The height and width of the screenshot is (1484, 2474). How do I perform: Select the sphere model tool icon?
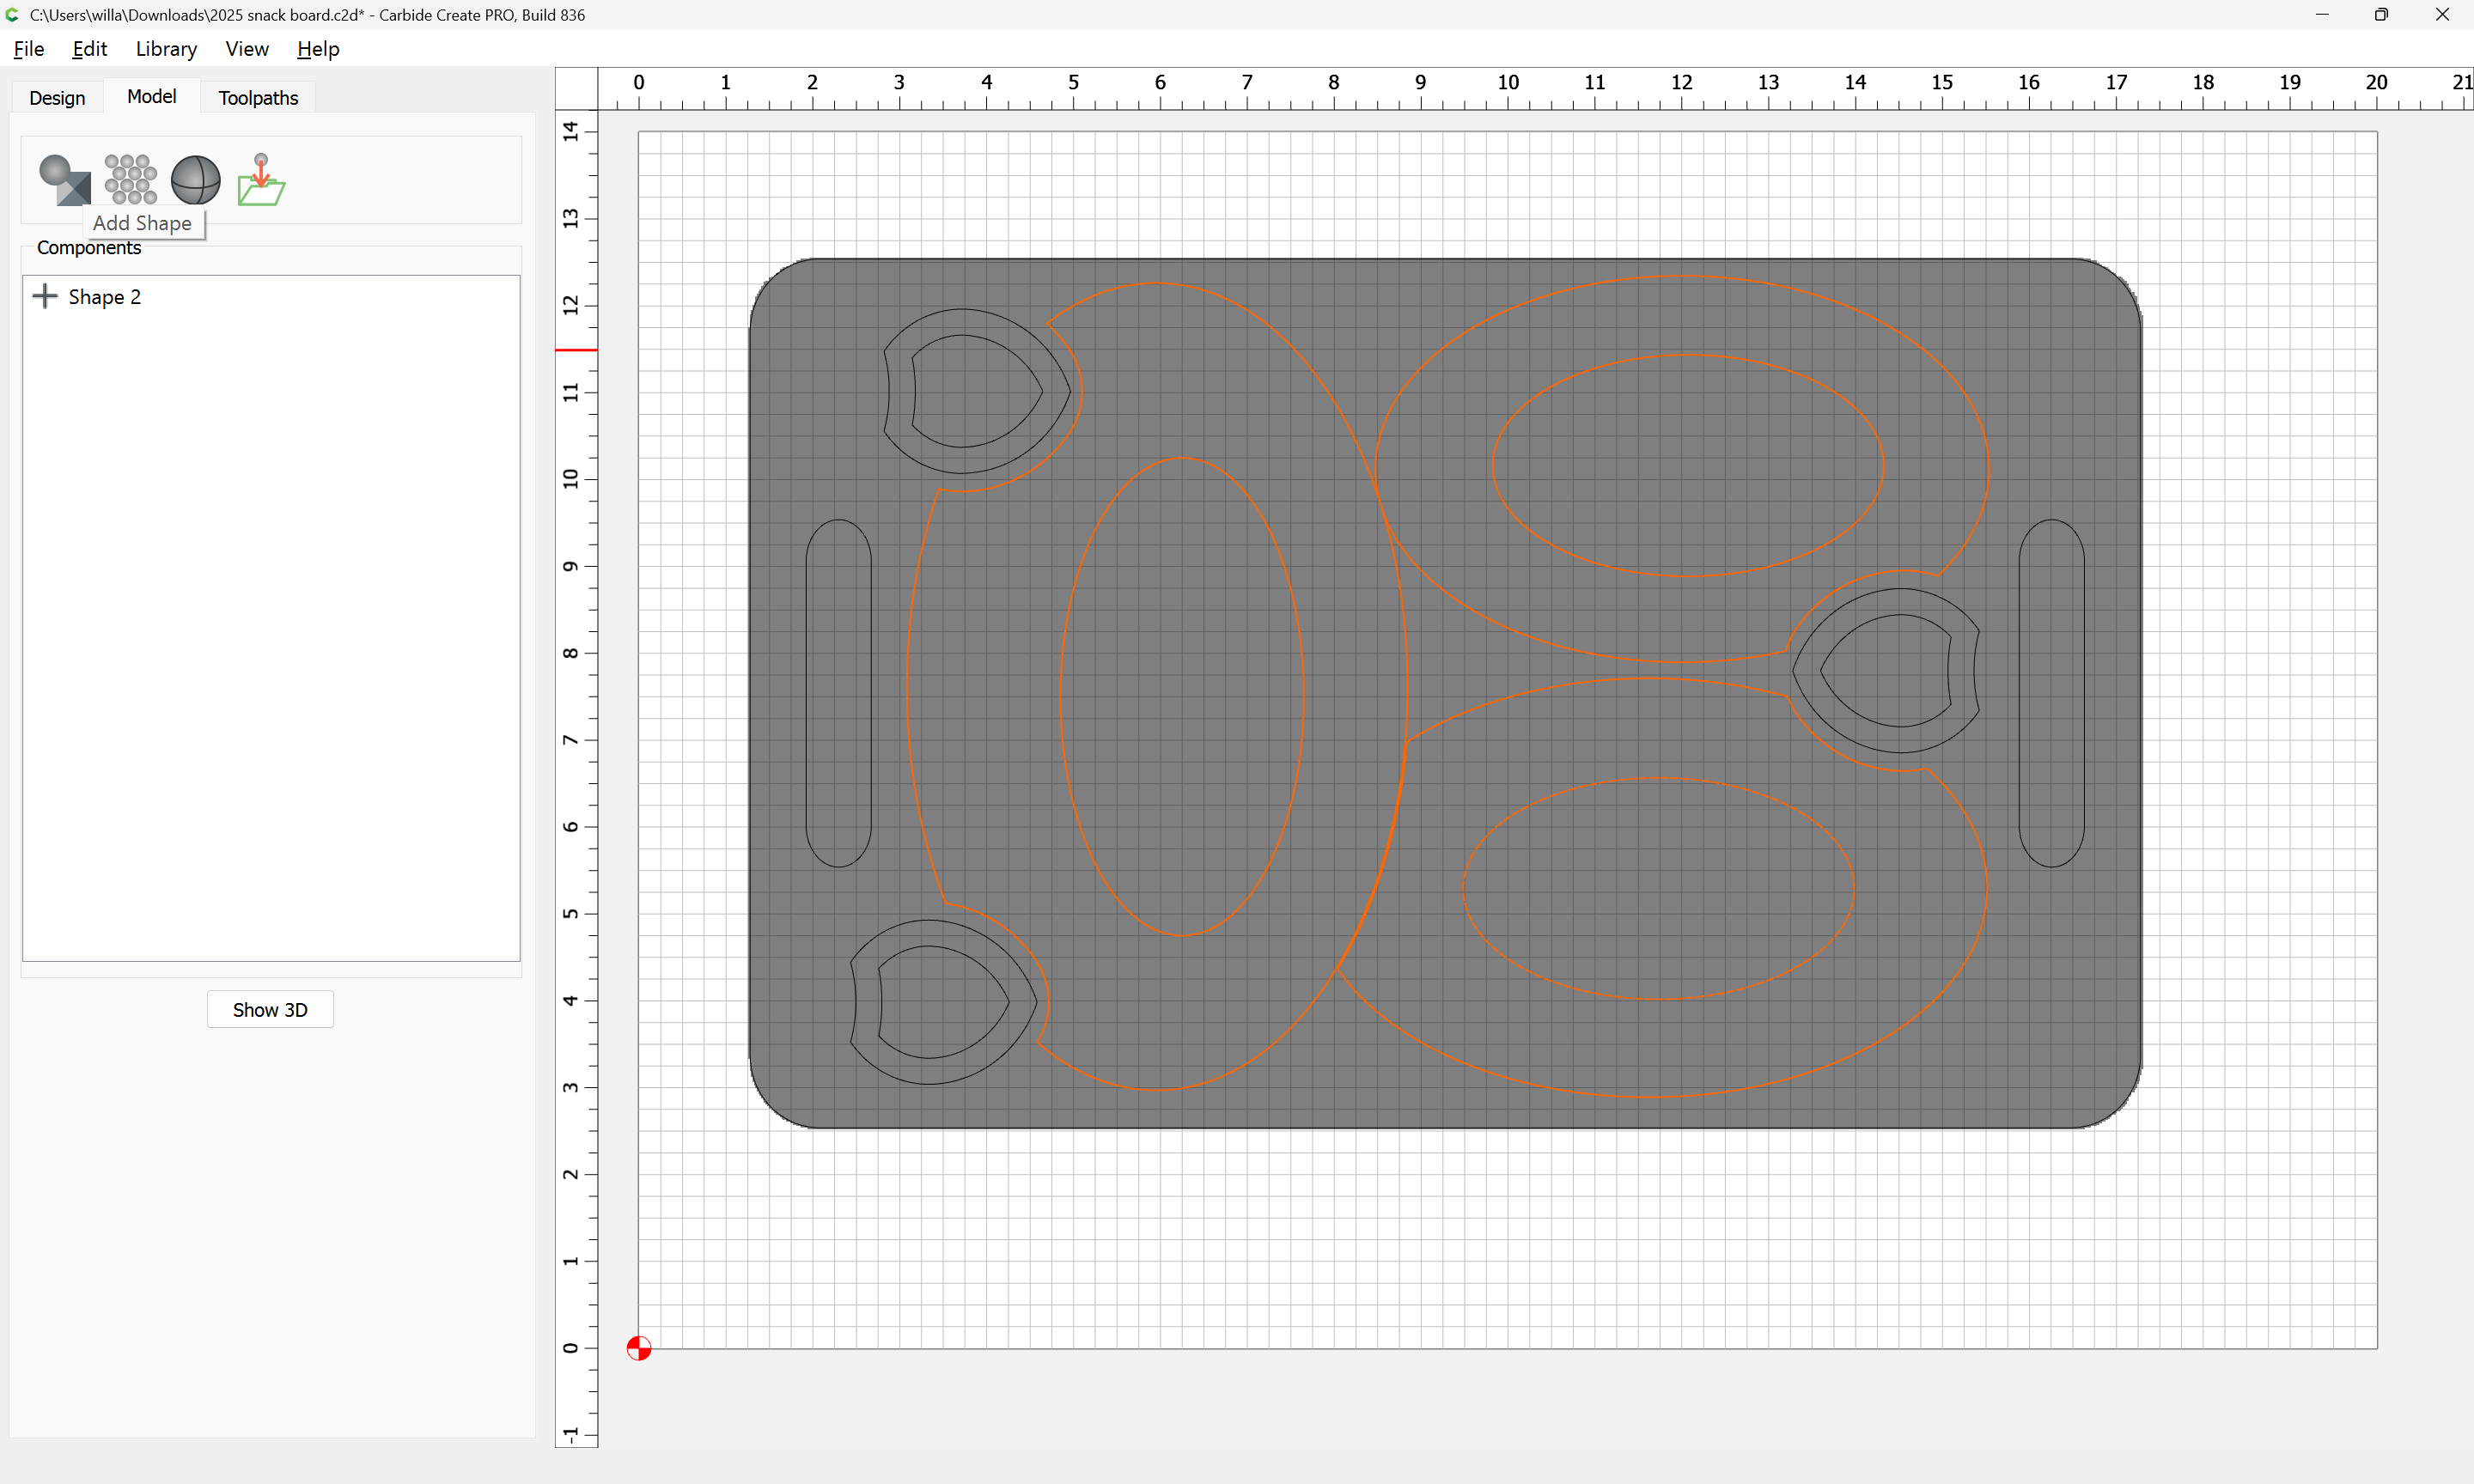point(195,180)
